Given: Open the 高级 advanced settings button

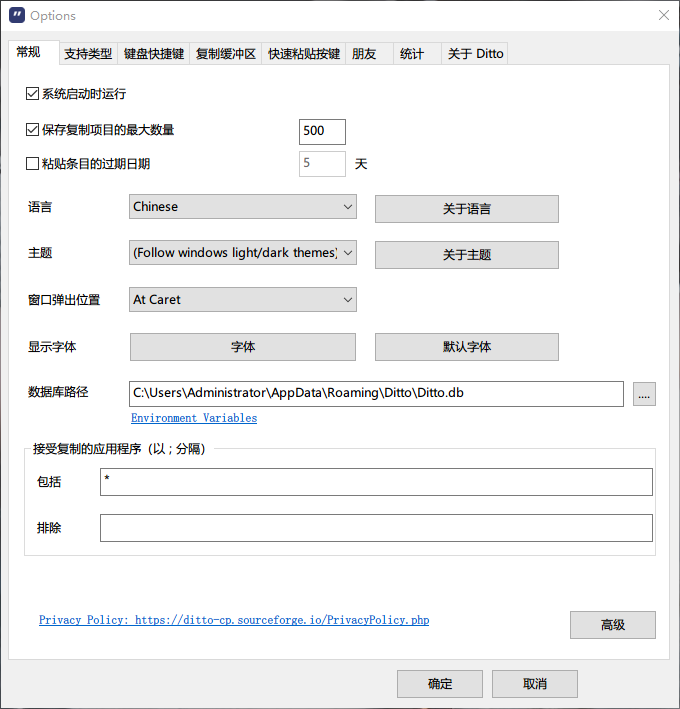Looking at the screenshot, I should coord(613,625).
